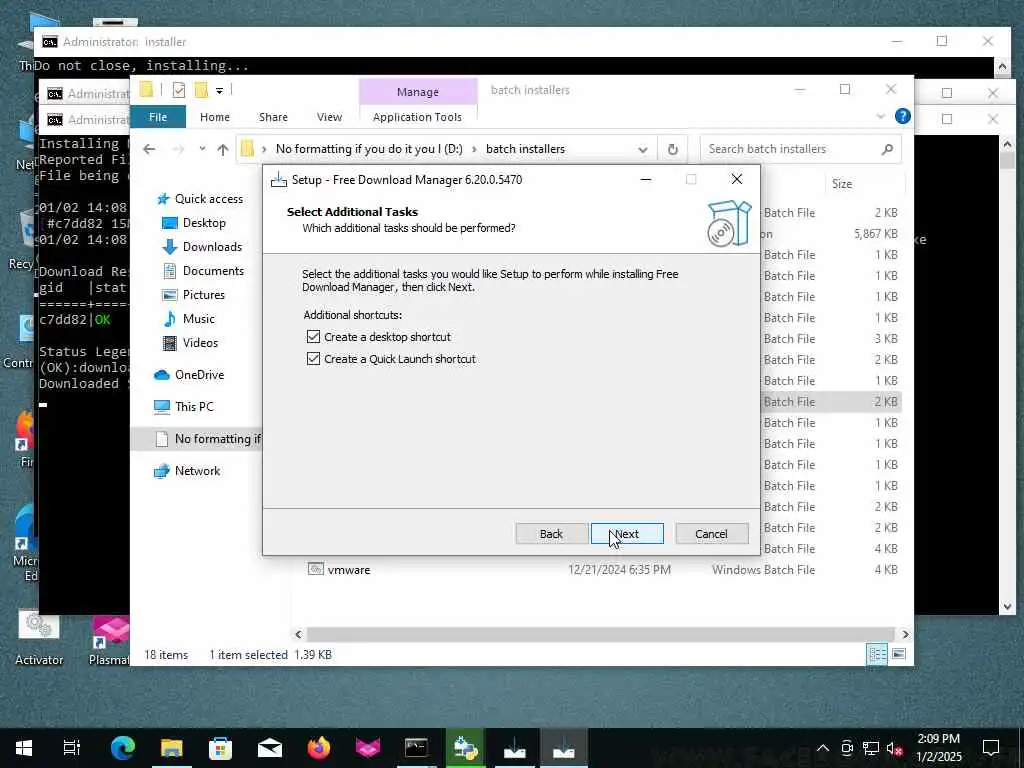The height and width of the screenshot is (768, 1024).
Task: Open Music in navigation pane
Action: tap(198, 319)
